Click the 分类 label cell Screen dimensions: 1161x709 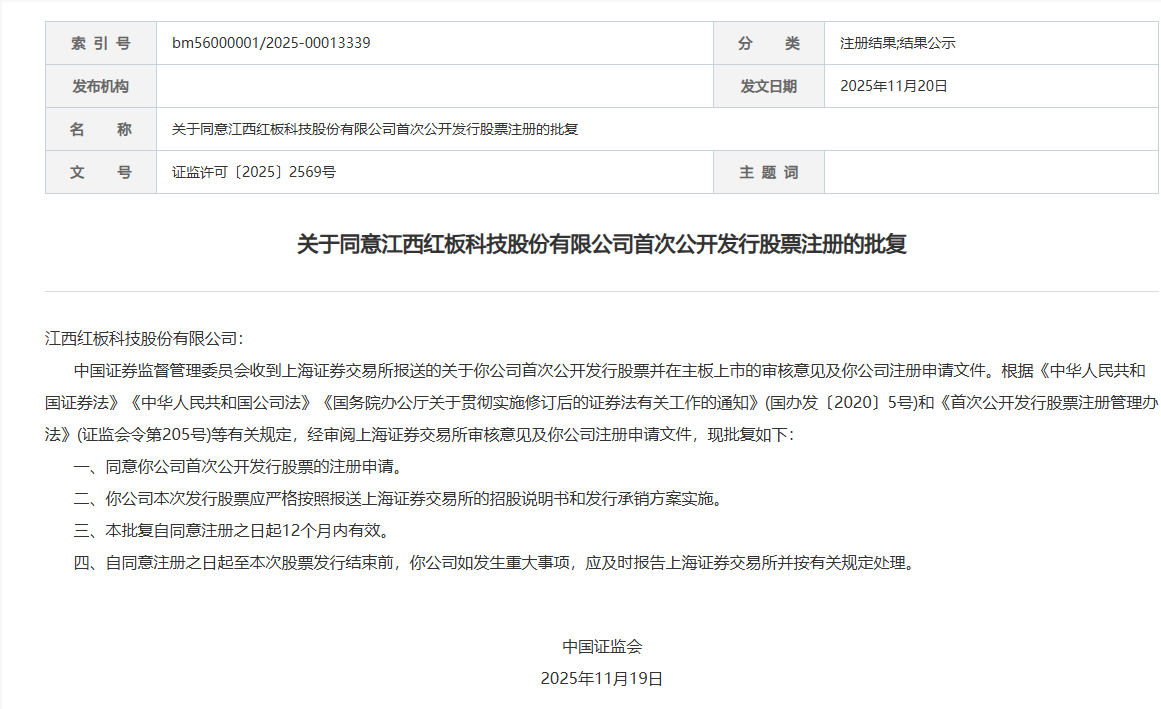768,42
